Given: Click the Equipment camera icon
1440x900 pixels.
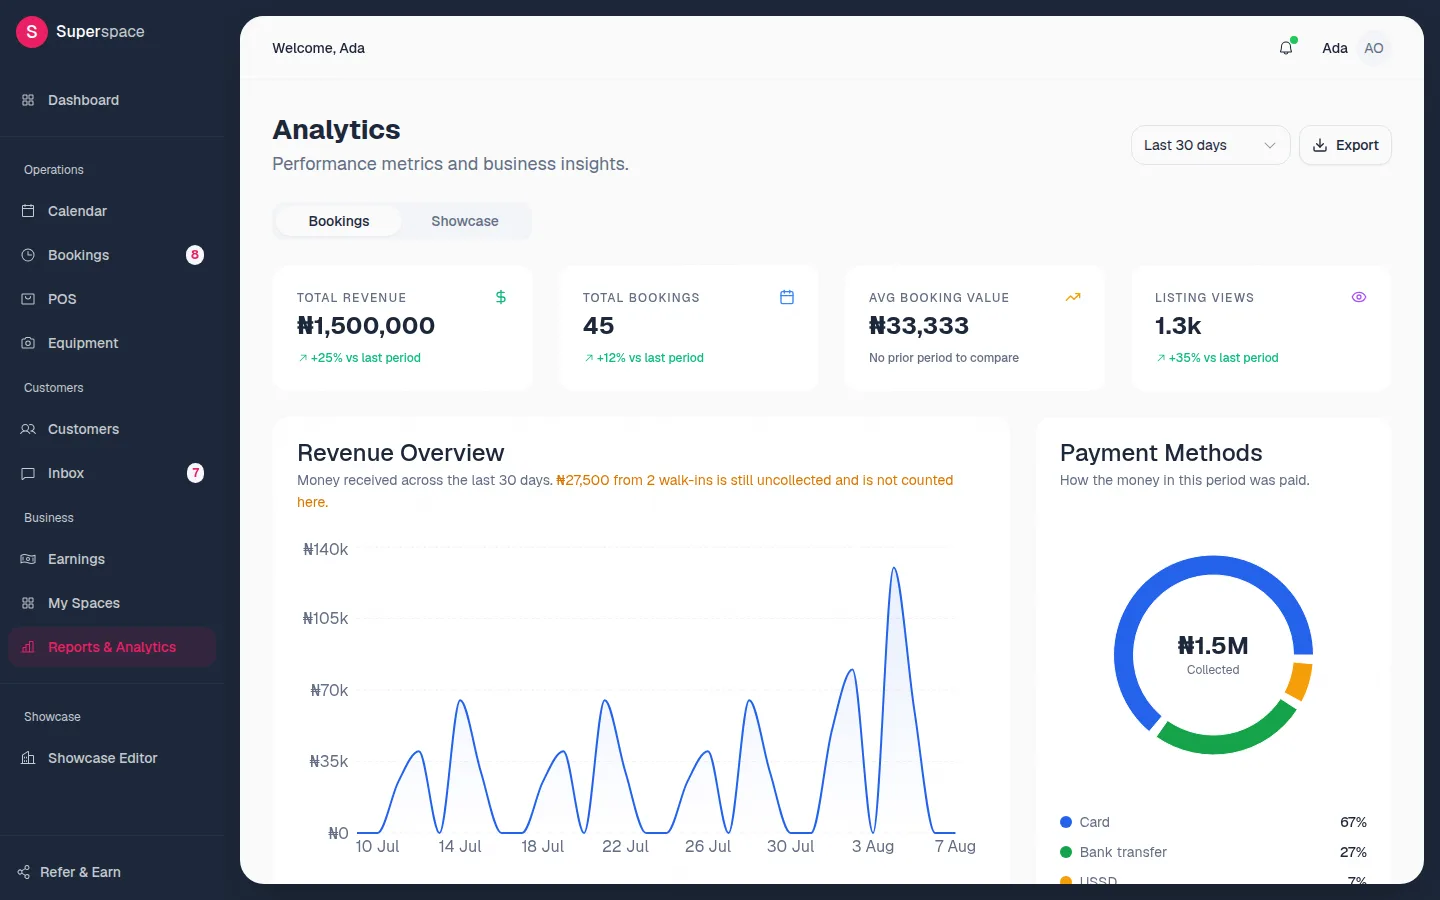Looking at the screenshot, I should tap(28, 343).
